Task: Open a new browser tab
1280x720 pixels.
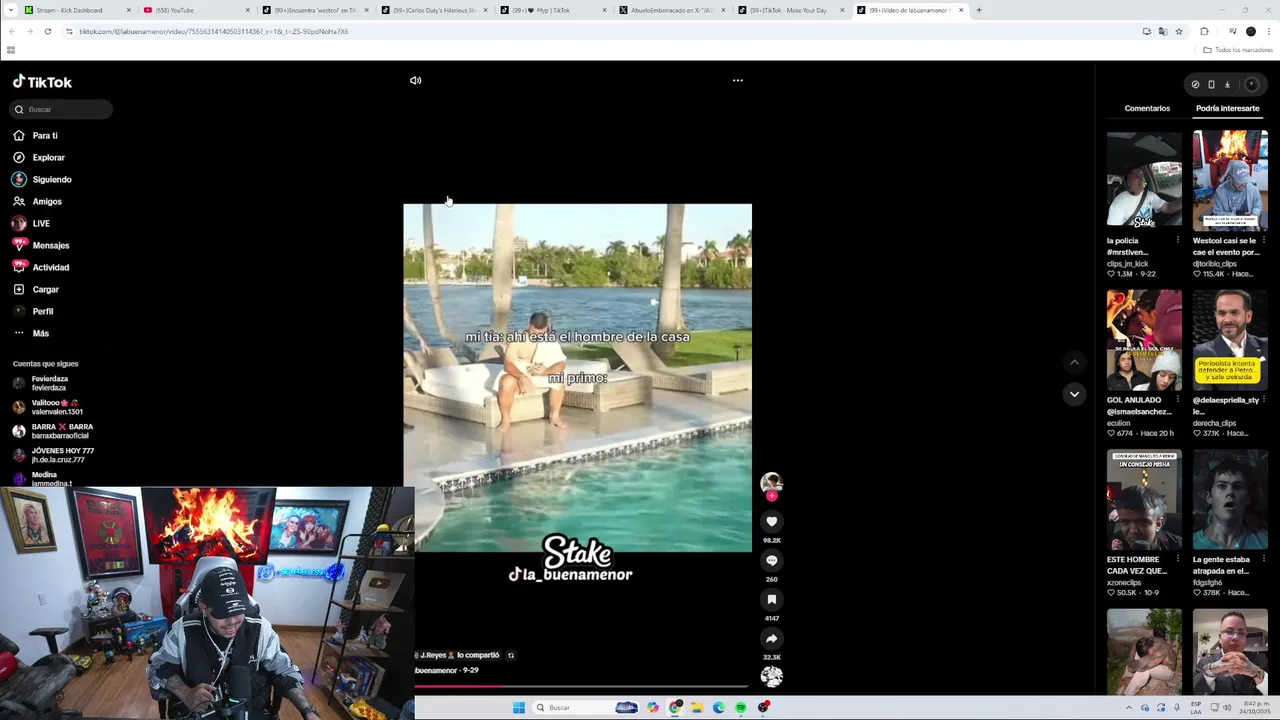Action: tap(979, 10)
